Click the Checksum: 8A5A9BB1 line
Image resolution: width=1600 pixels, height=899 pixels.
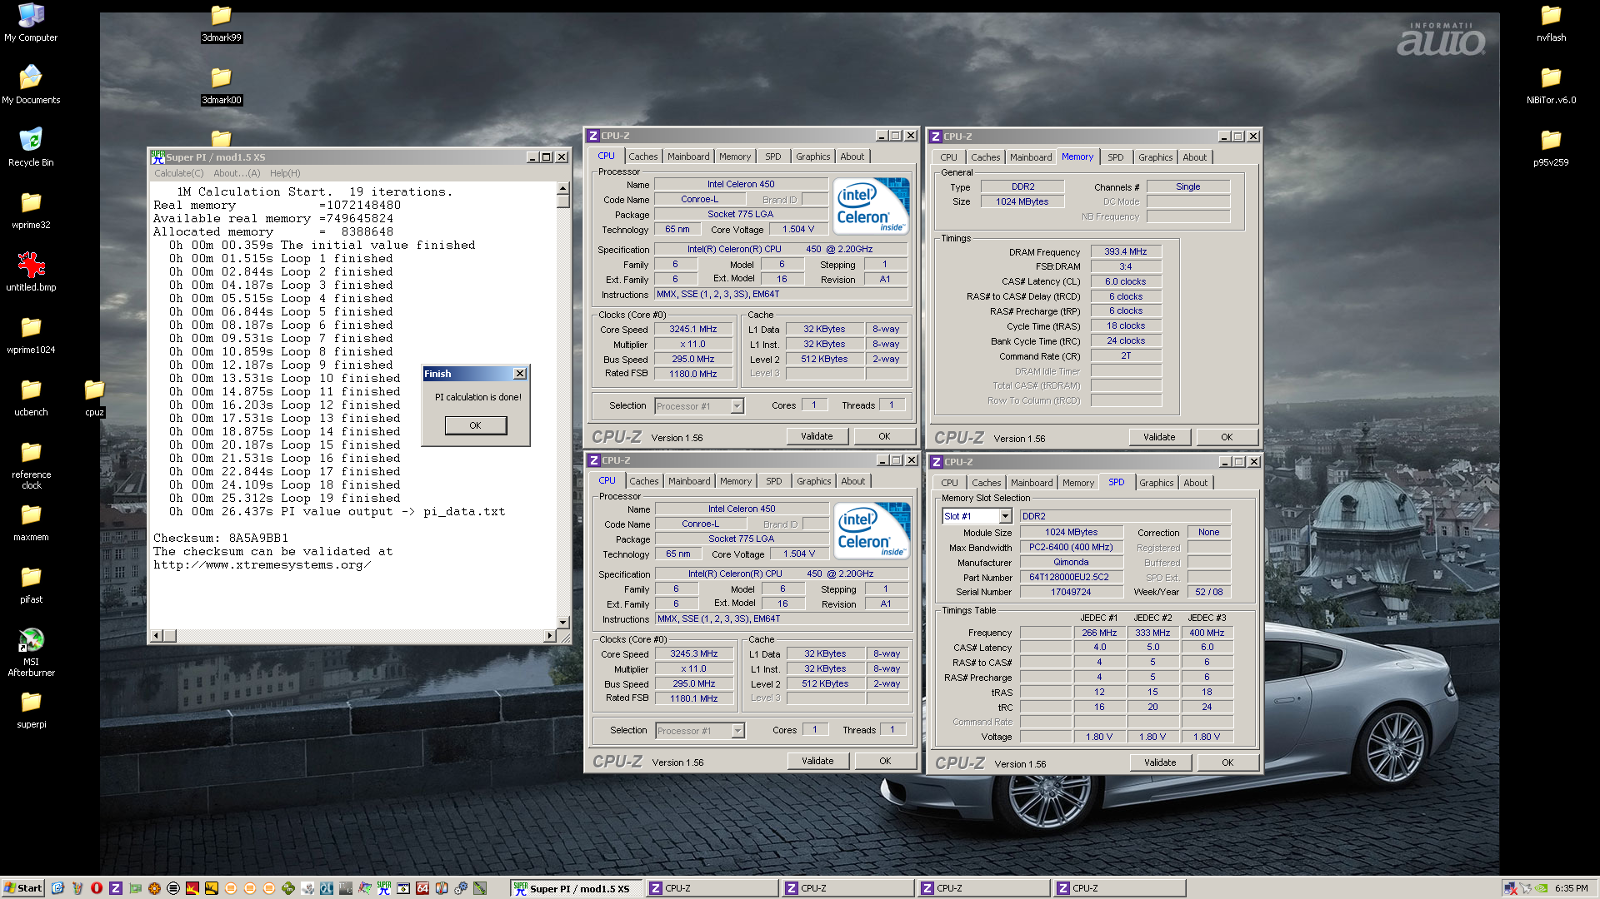point(220,538)
